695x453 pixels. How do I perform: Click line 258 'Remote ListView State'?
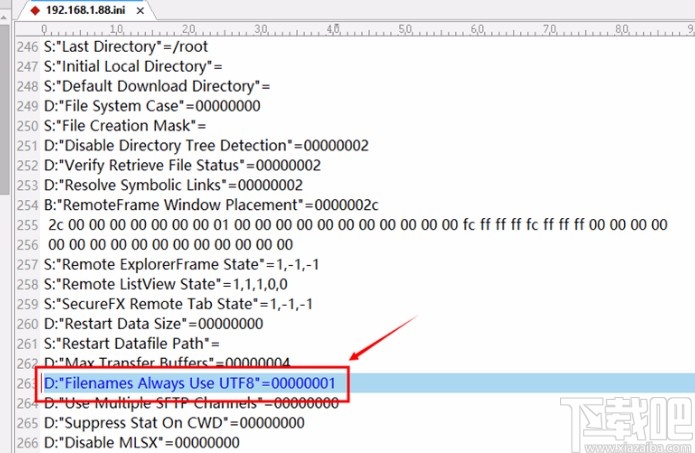coord(166,284)
